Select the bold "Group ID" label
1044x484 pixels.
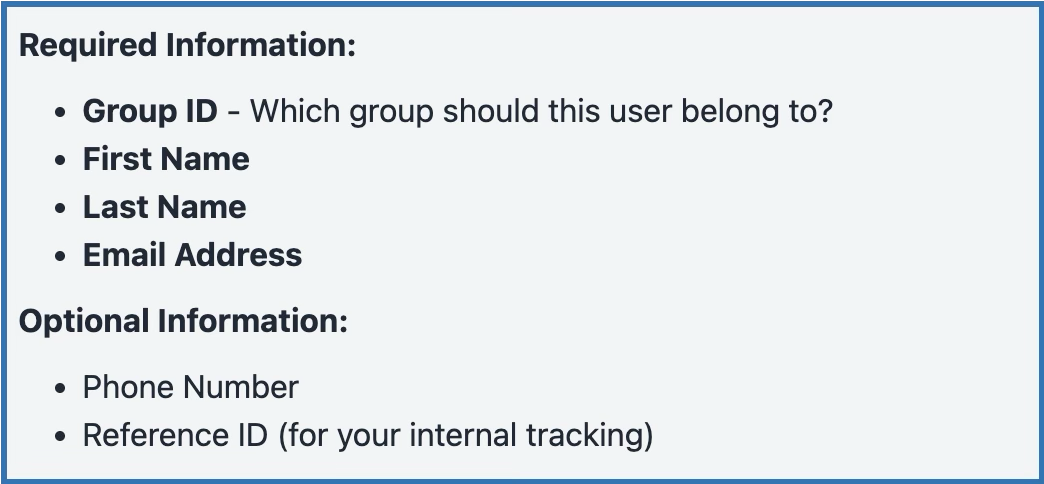[x=149, y=110]
